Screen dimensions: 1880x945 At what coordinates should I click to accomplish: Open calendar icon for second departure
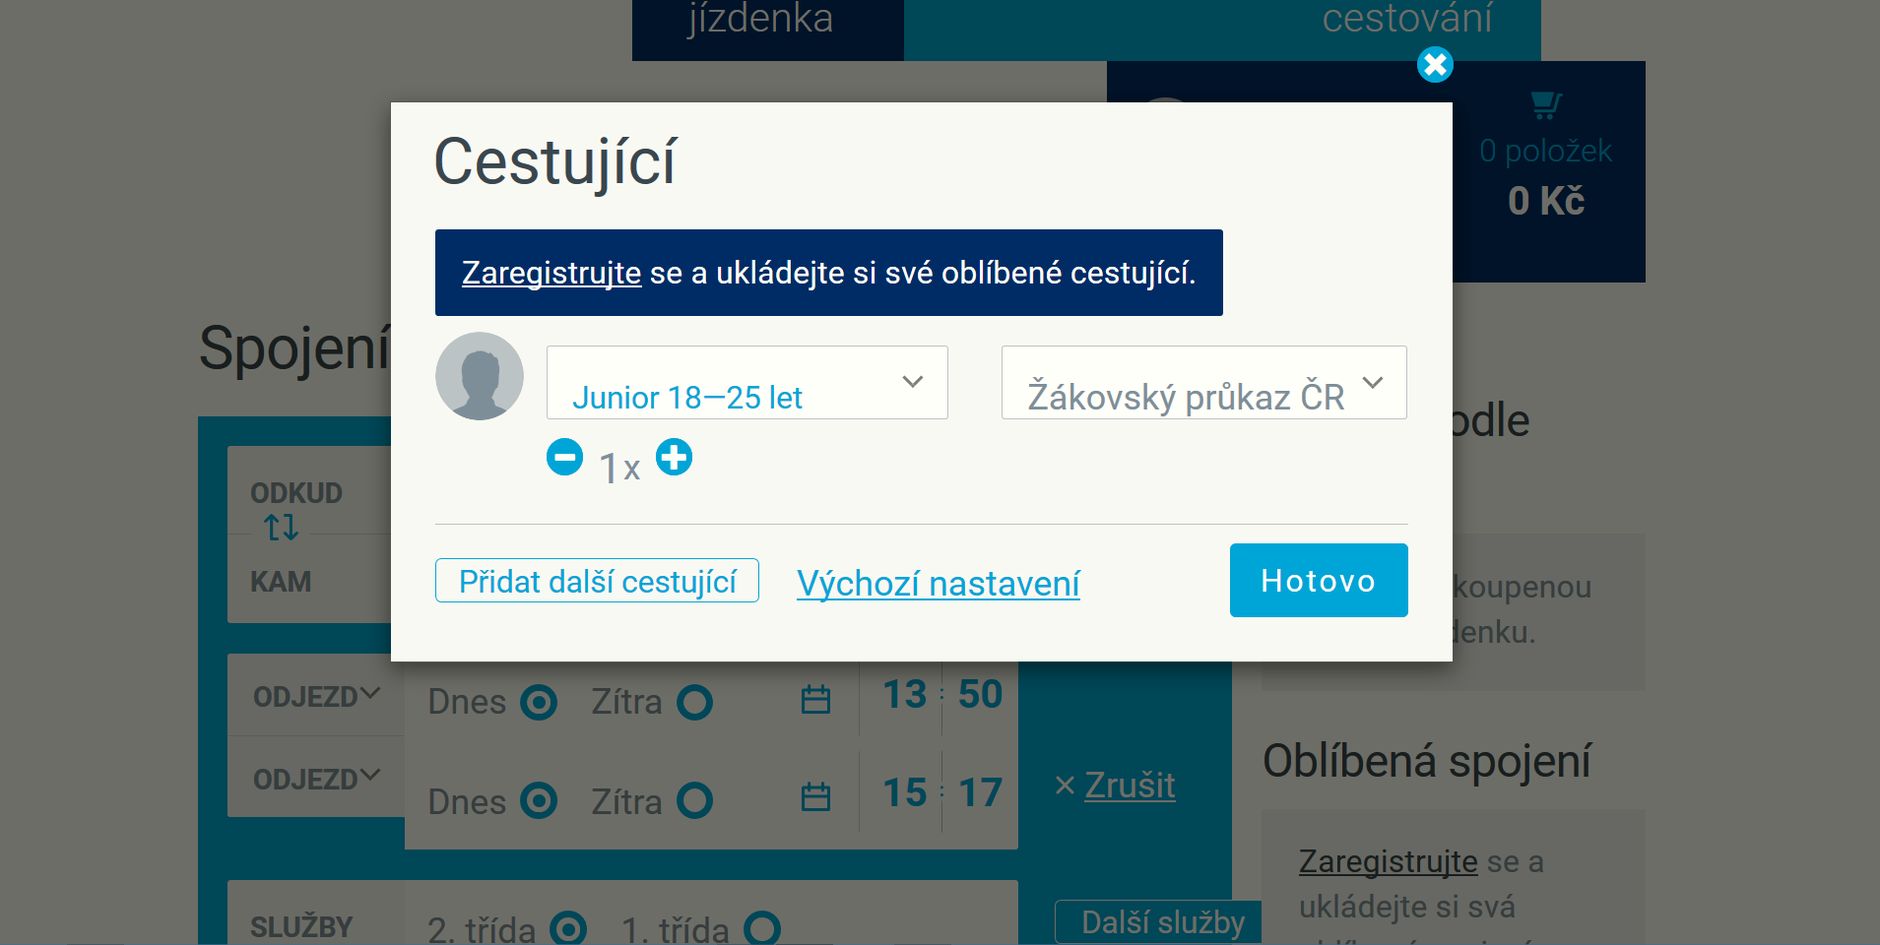tap(816, 797)
